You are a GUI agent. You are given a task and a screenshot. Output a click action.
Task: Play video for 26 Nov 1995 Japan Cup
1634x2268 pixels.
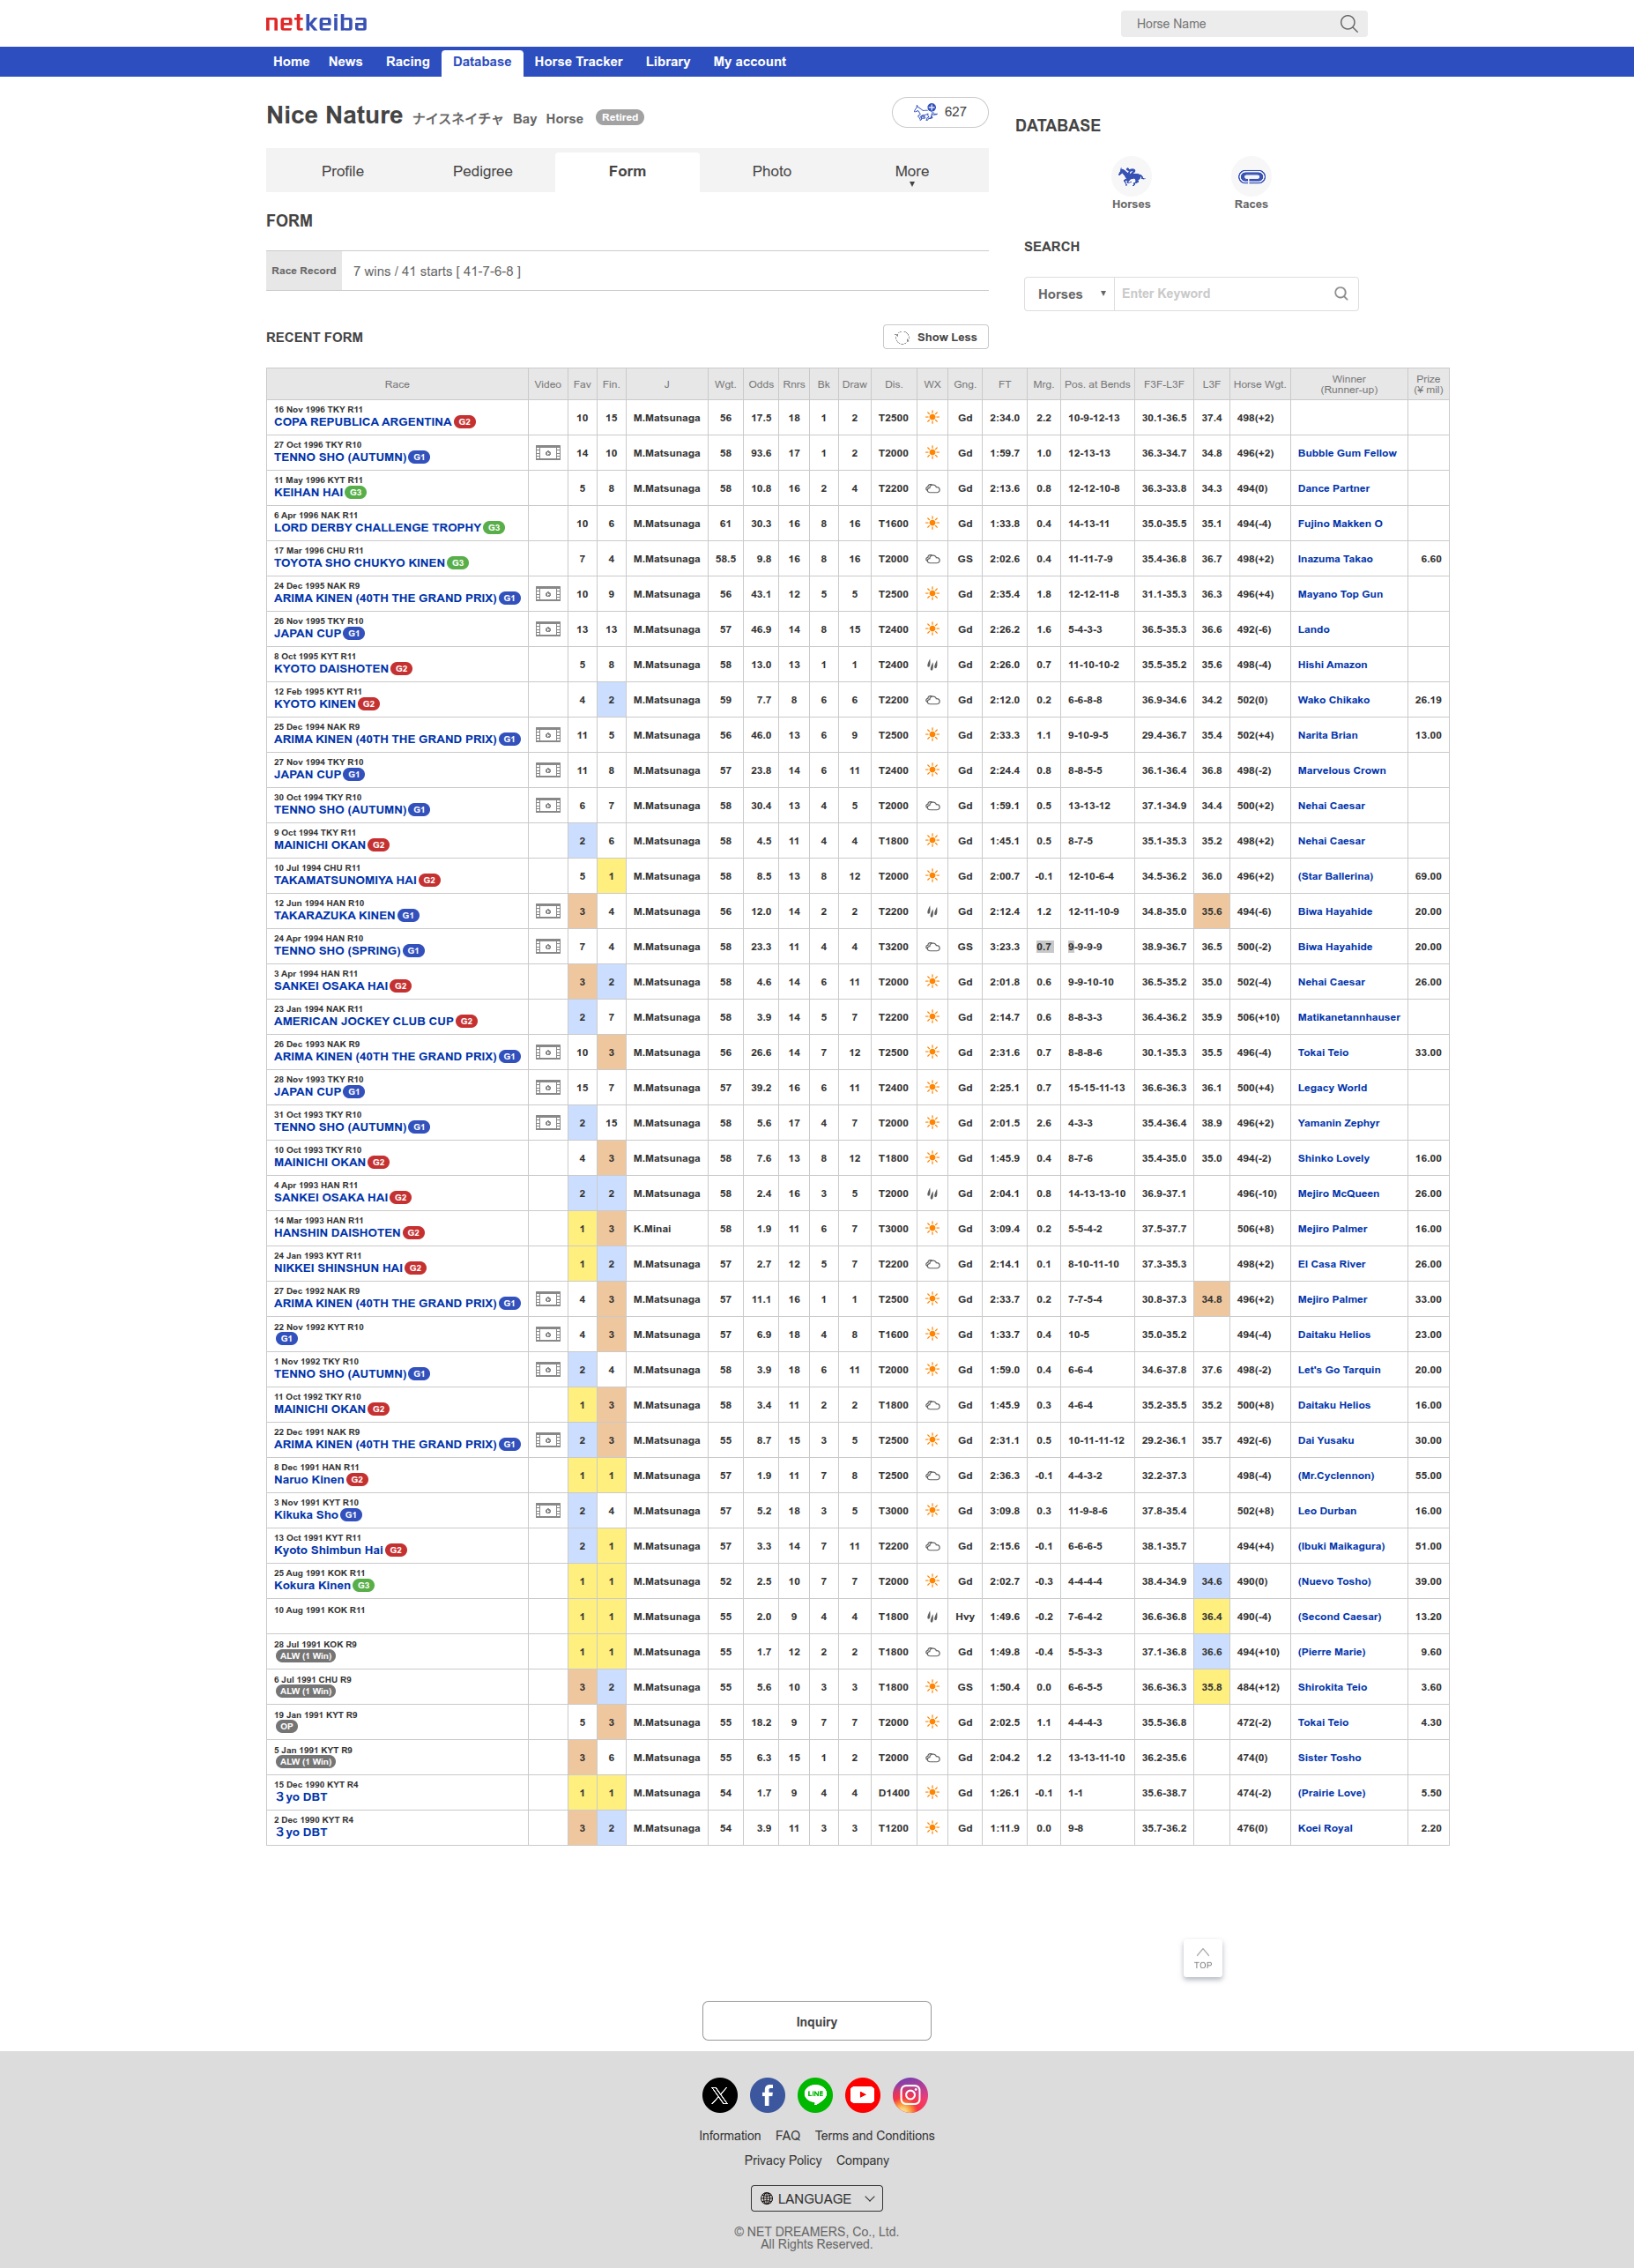point(548,629)
